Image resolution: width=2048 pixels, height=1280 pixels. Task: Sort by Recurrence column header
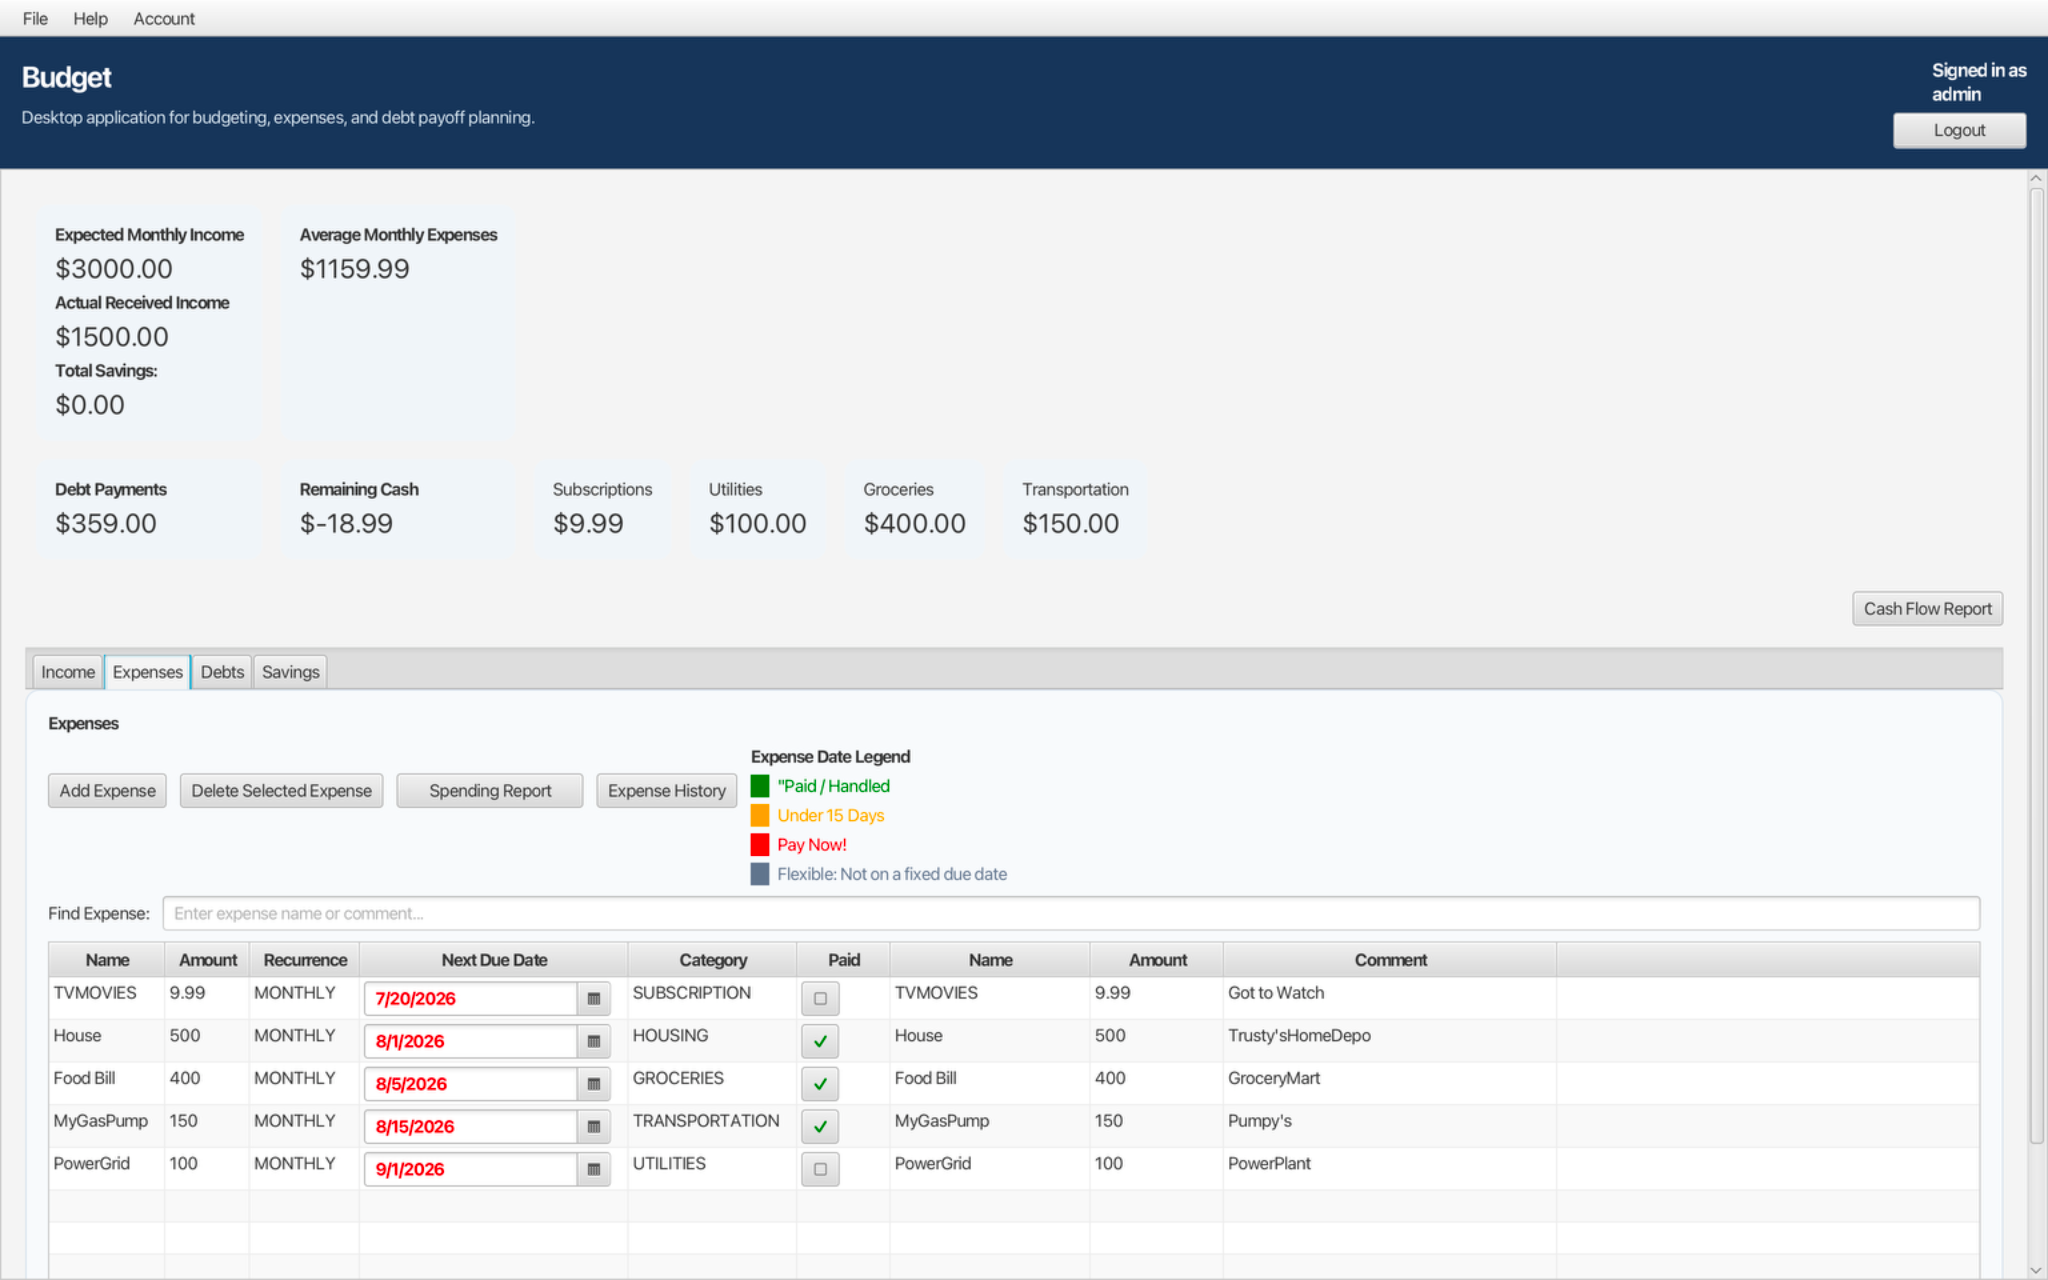click(305, 960)
